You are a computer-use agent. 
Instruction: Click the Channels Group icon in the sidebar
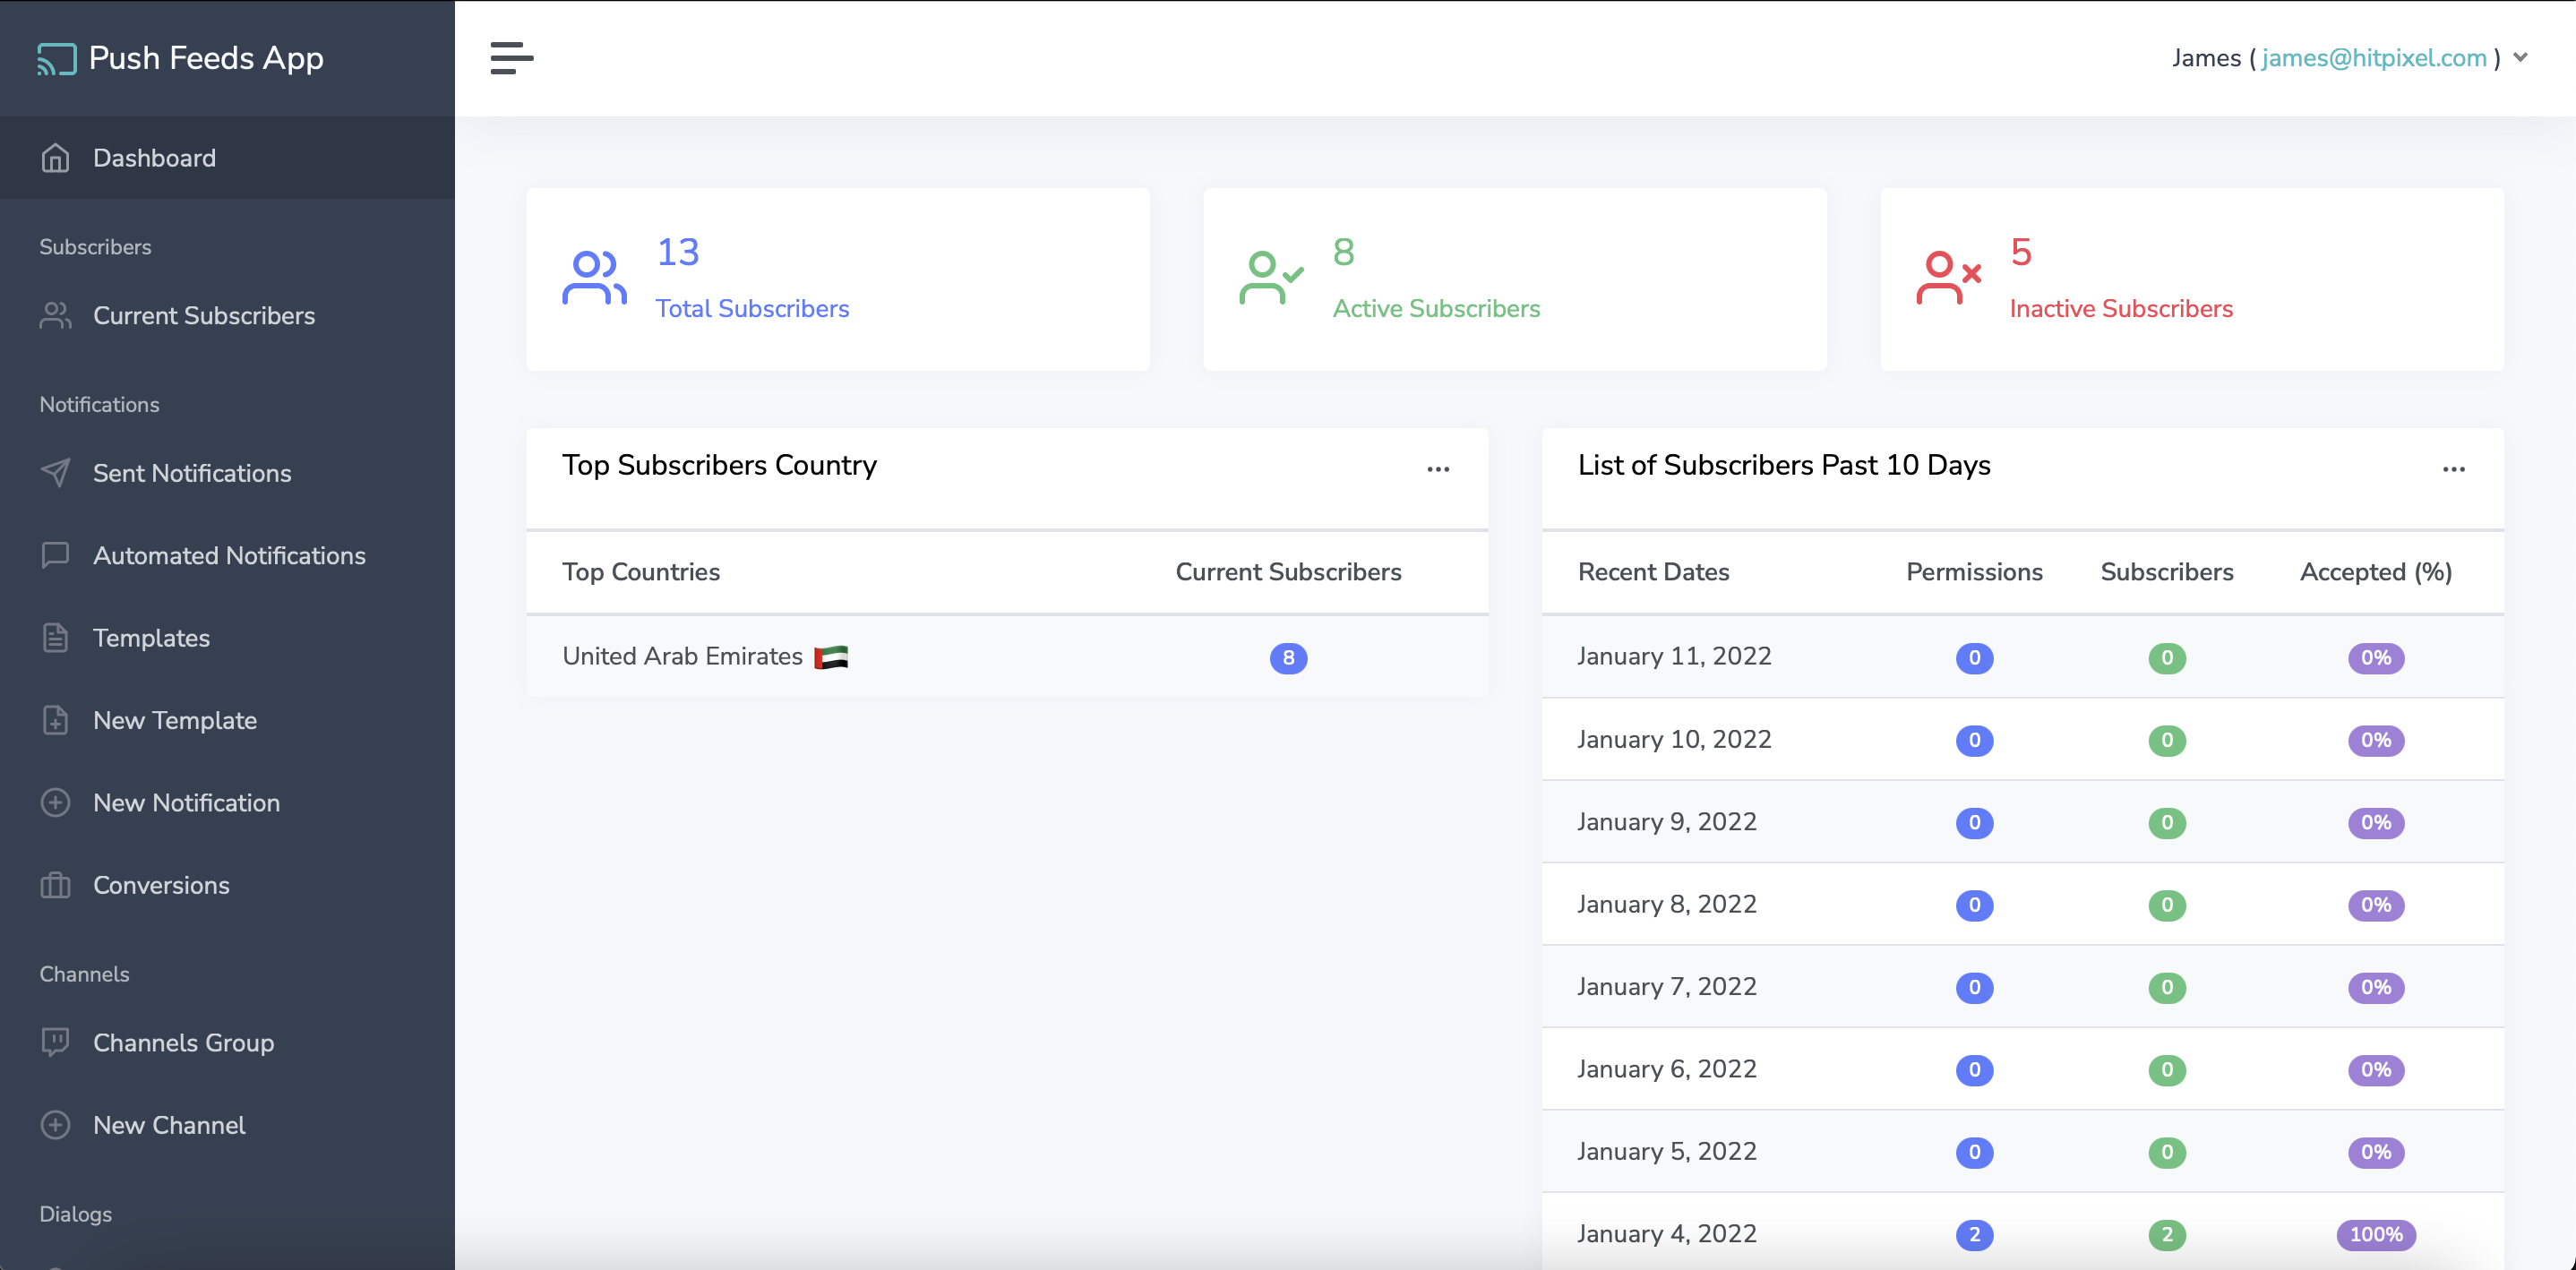tap(55, 1042)
